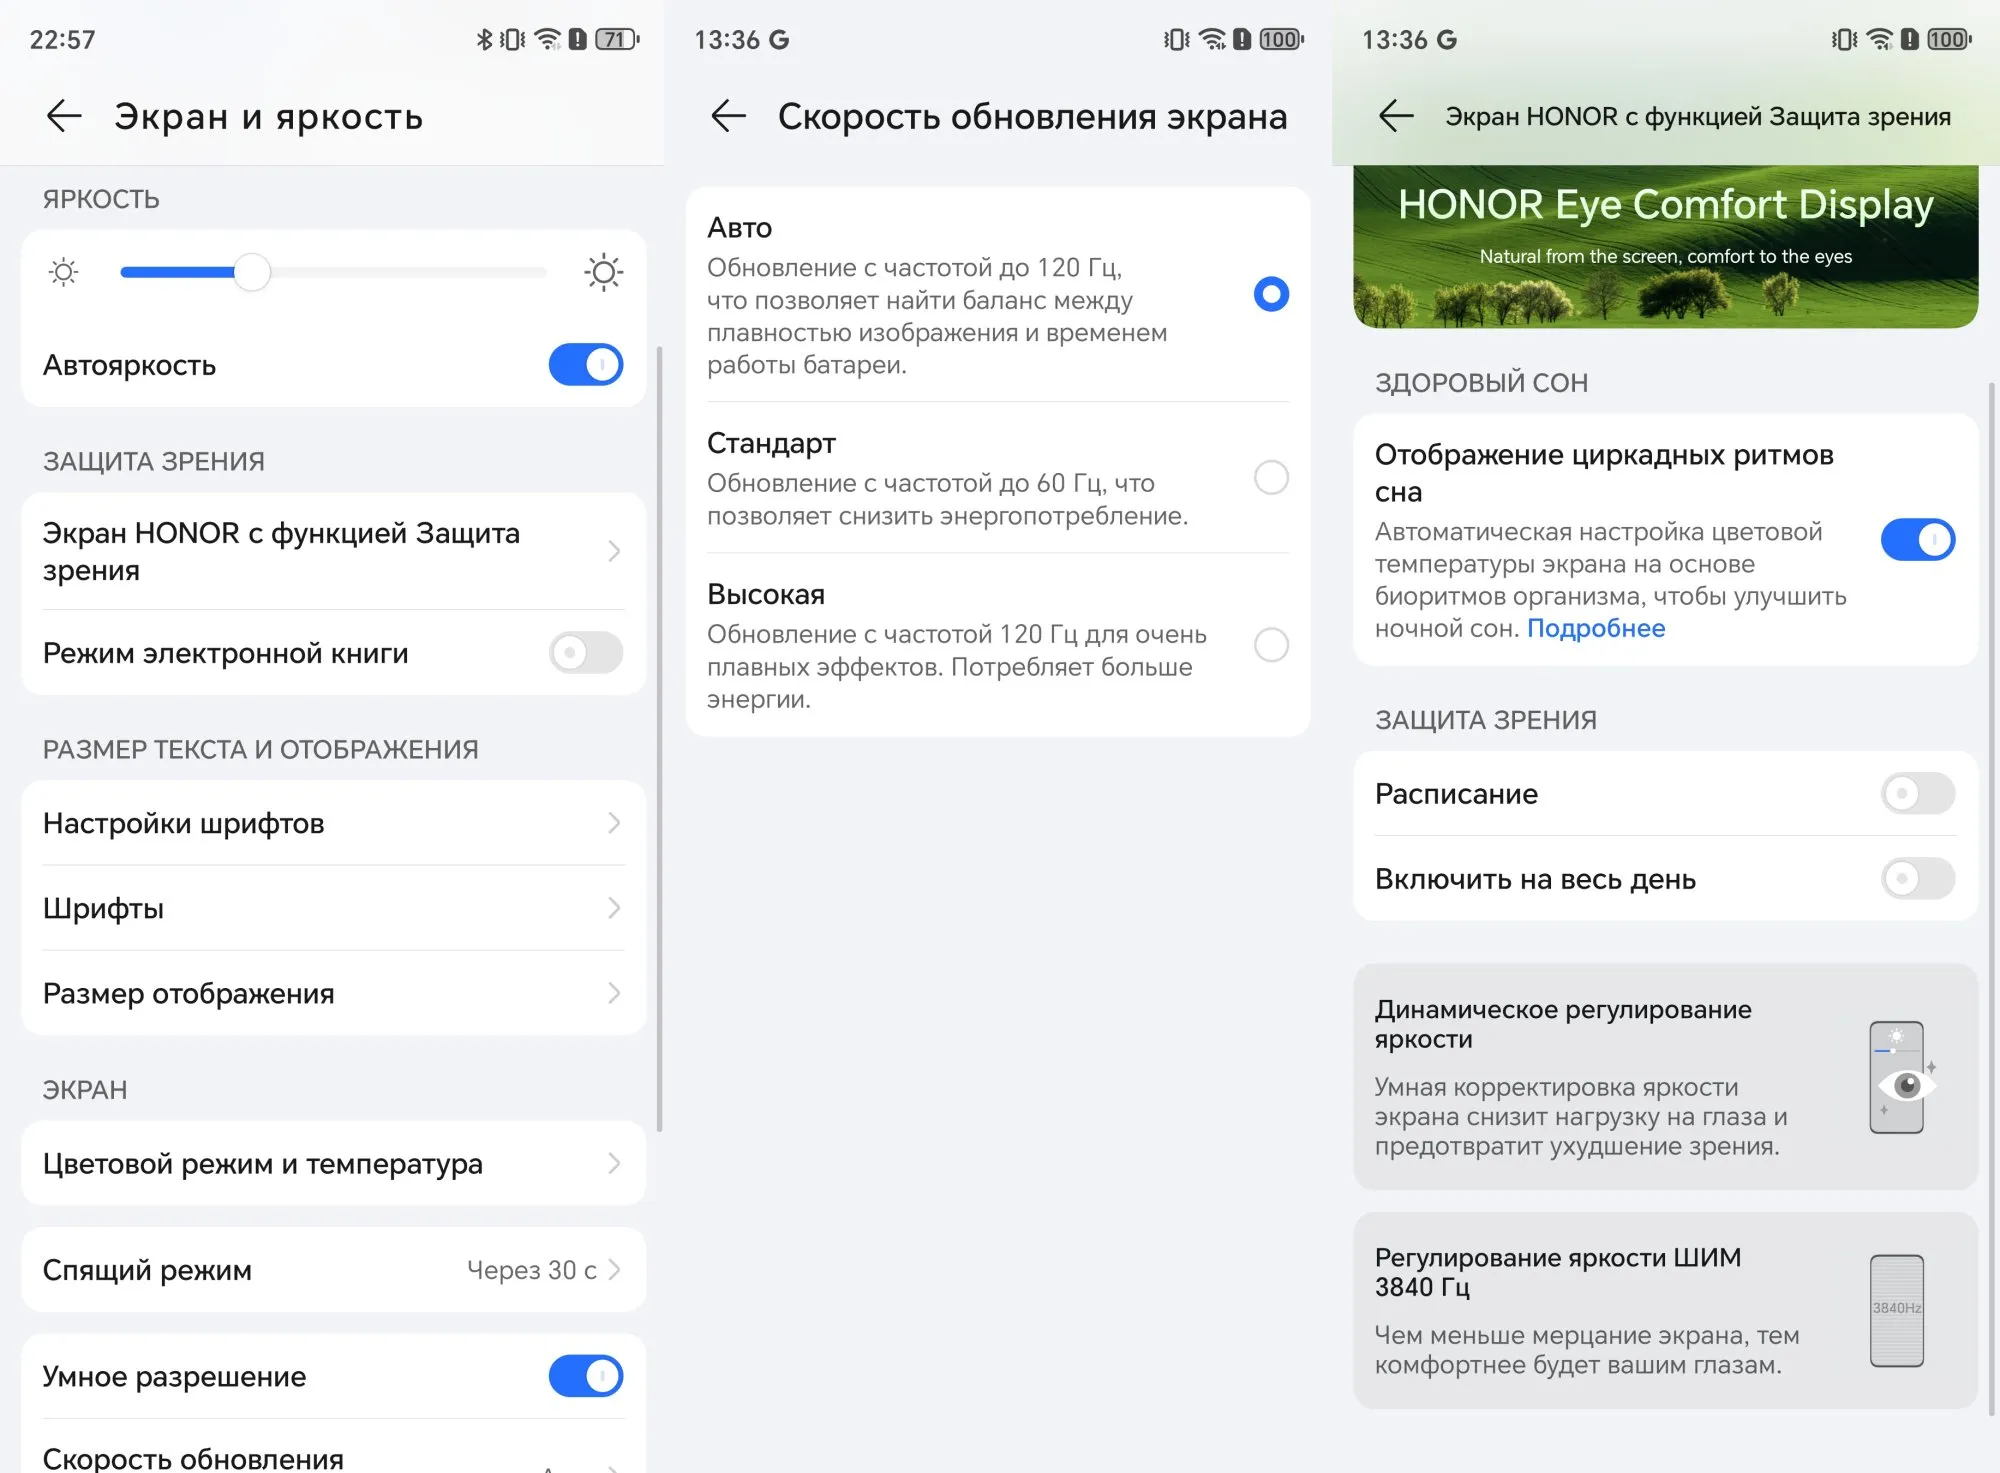Turn on Включить на весь день switch
Image resolution: width=2000 pixels, height=1473 pixels.
[x=1918, y=879]
